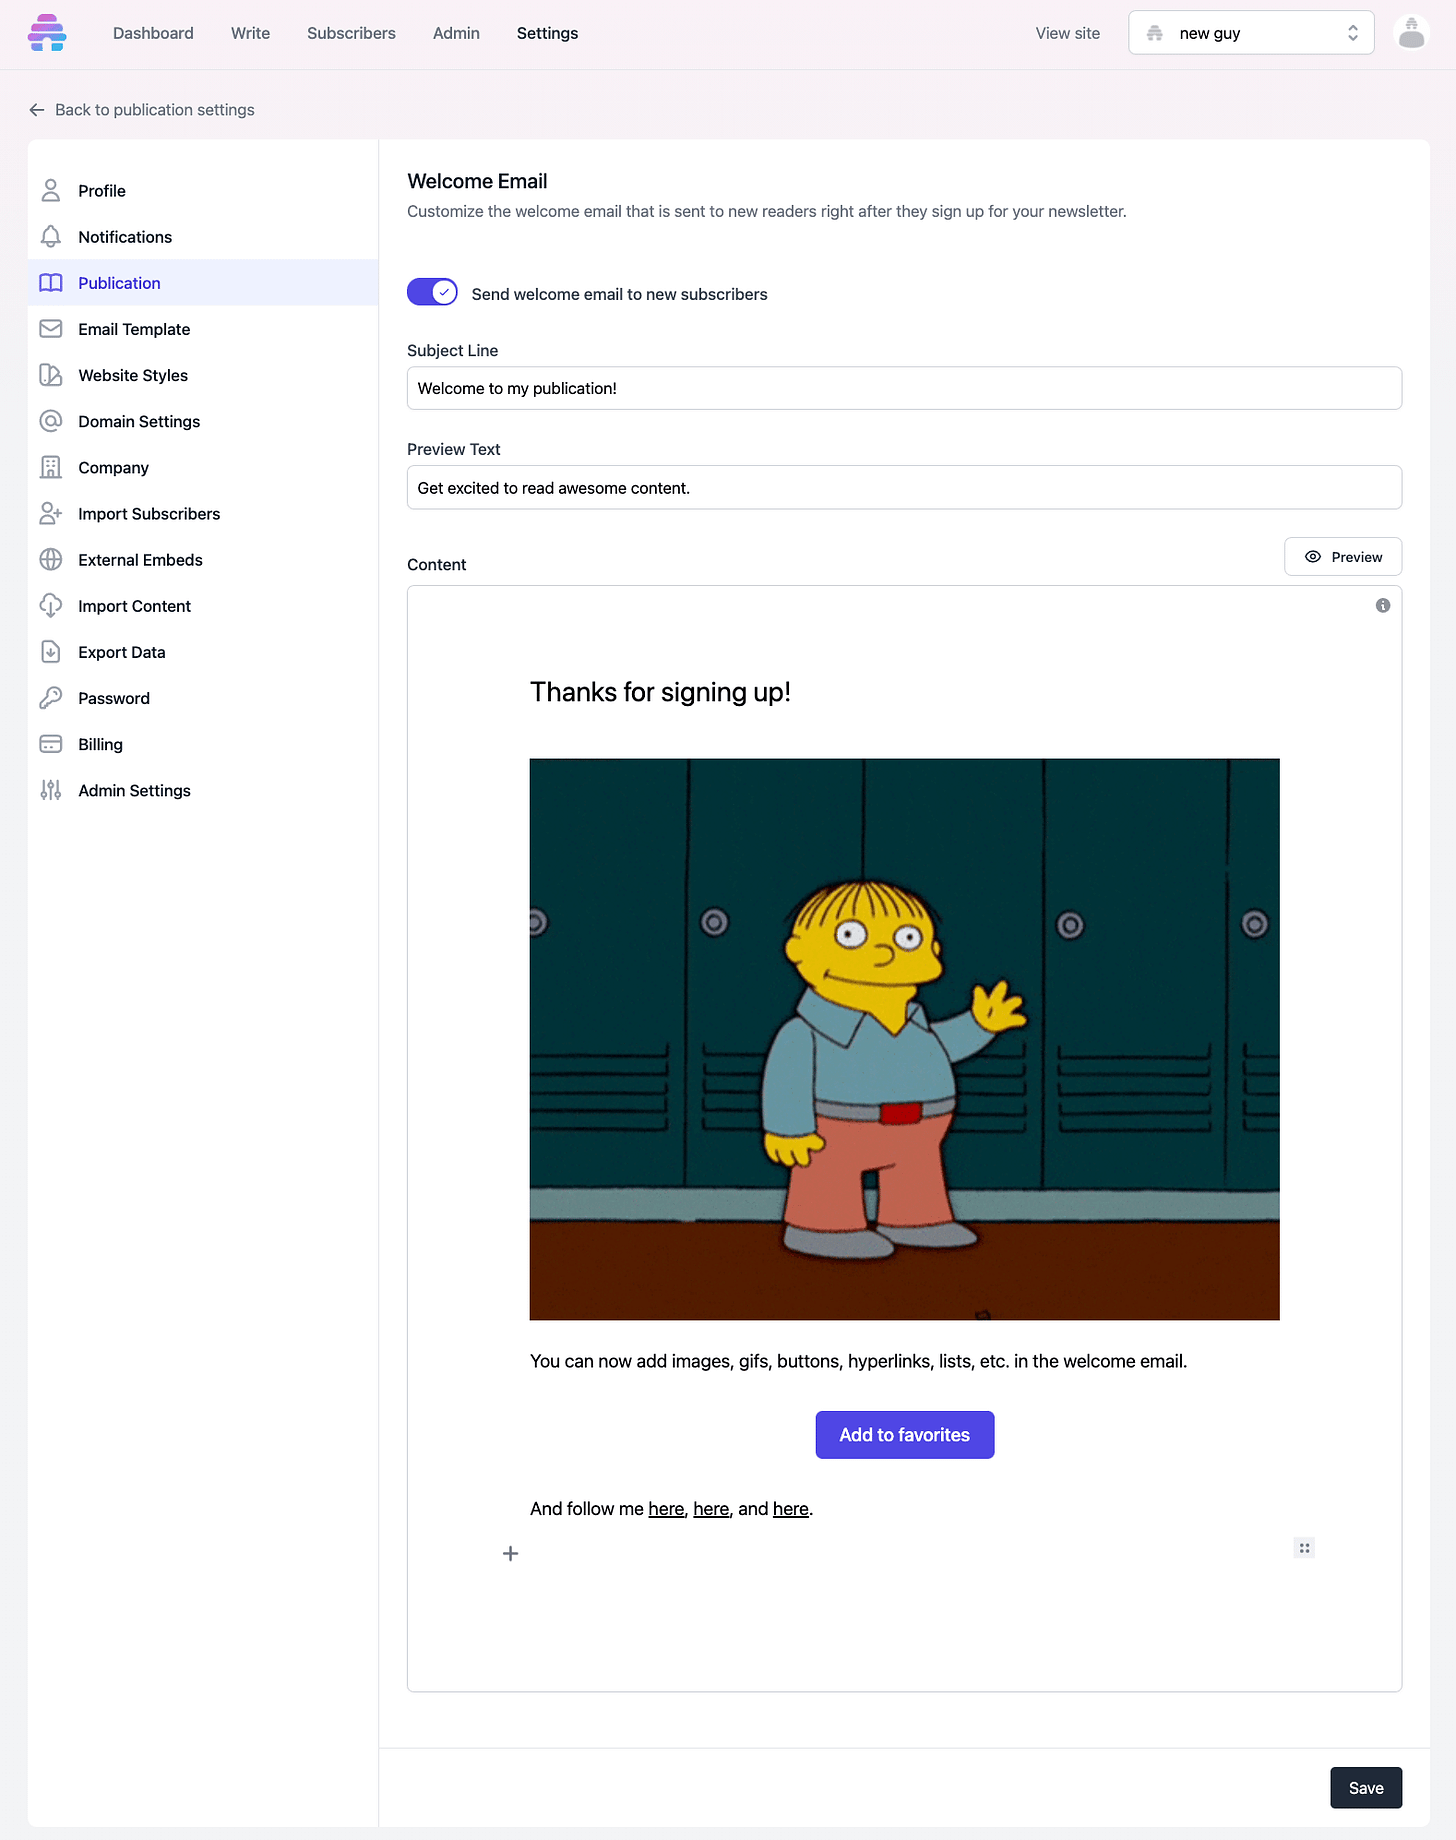The width and height of the screenshot is (1456, 1840).
Task: Select Settings in the top navigation
Action: (547, 33)
